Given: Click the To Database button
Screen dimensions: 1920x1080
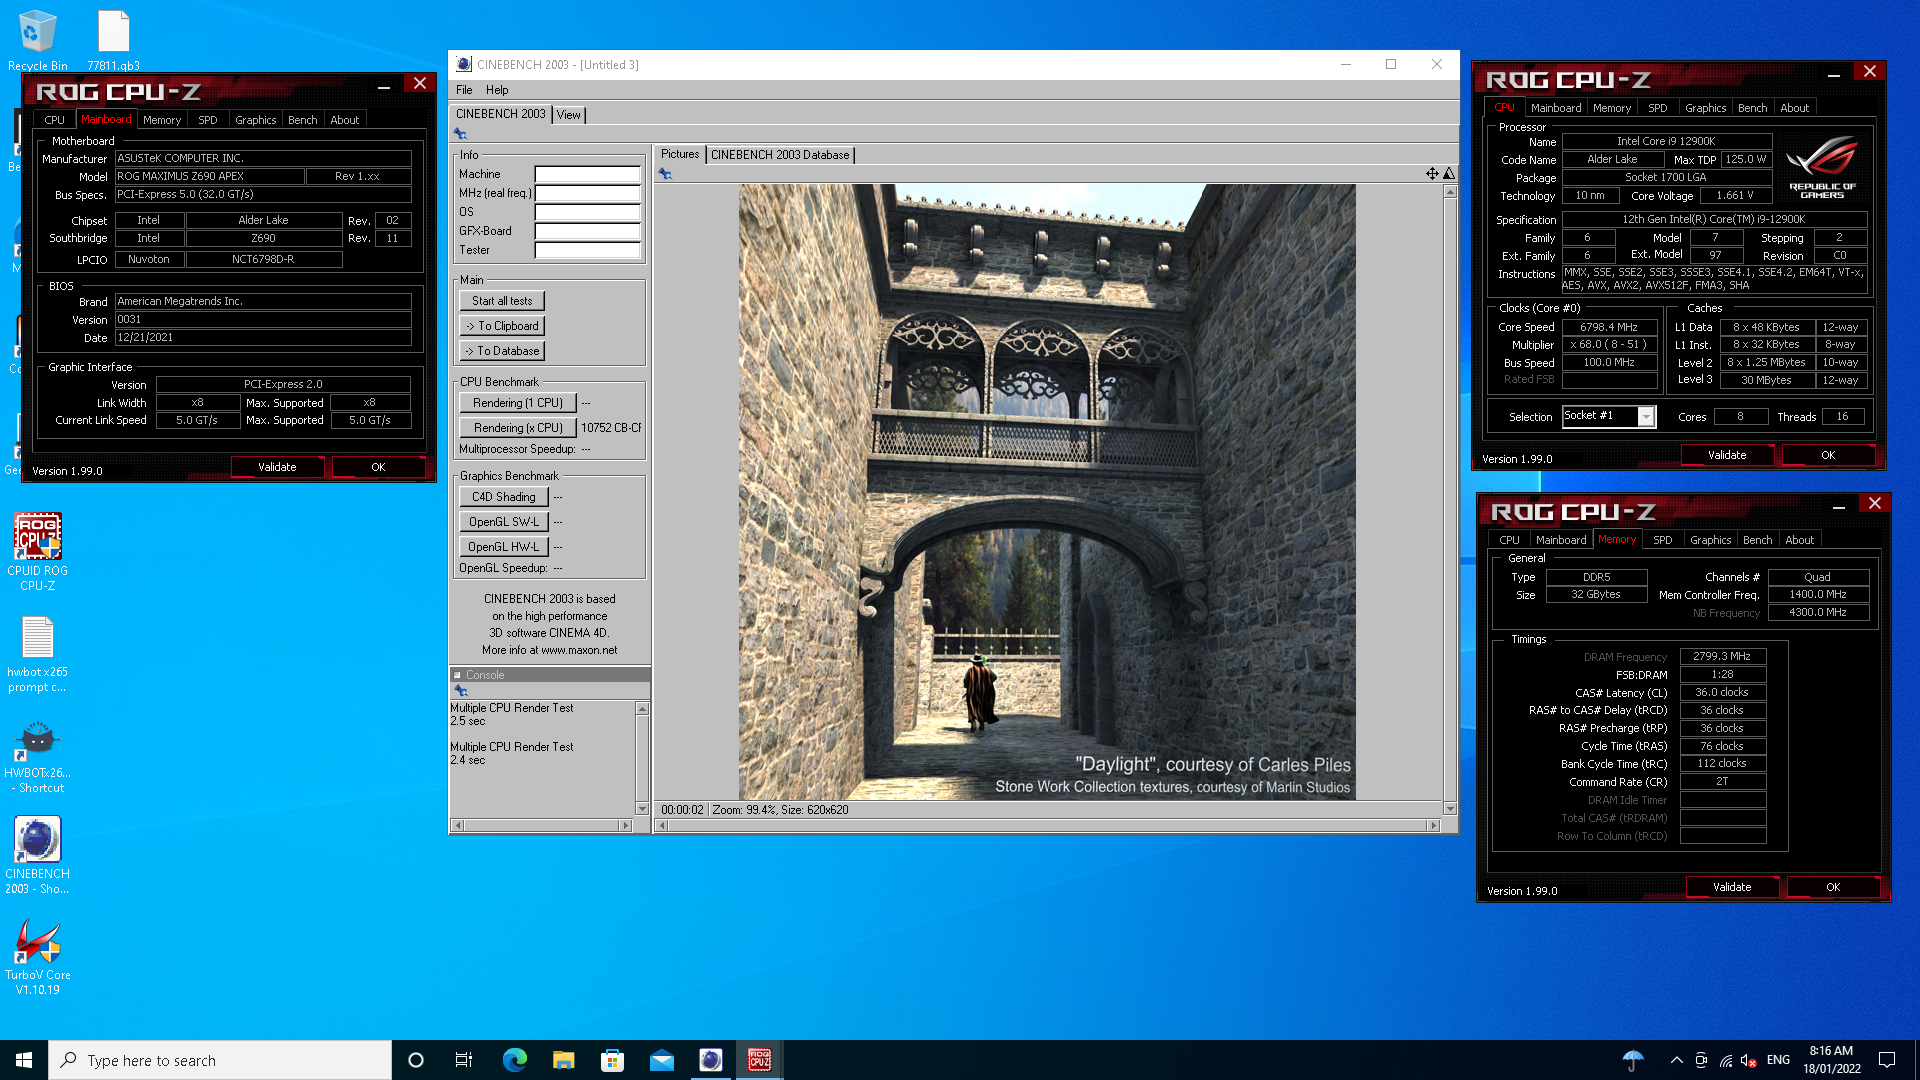Looking at the screenshot, I should (502, 351).
